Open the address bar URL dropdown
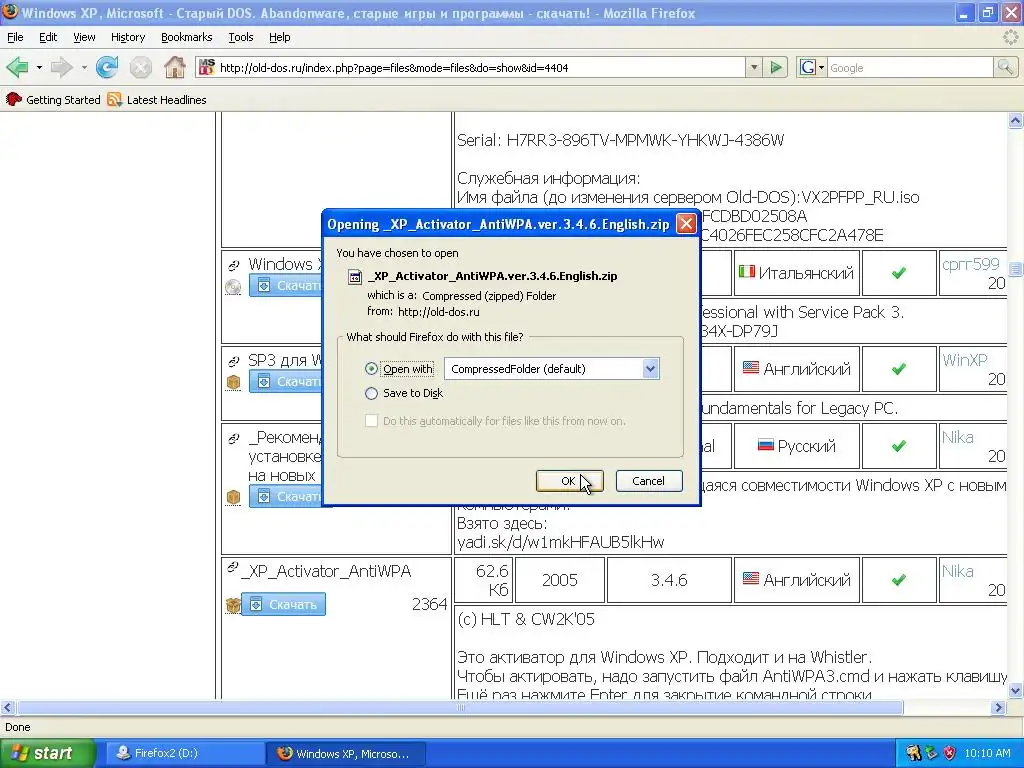The width and height of the screenshot is (1024, 768). point(754,67)
